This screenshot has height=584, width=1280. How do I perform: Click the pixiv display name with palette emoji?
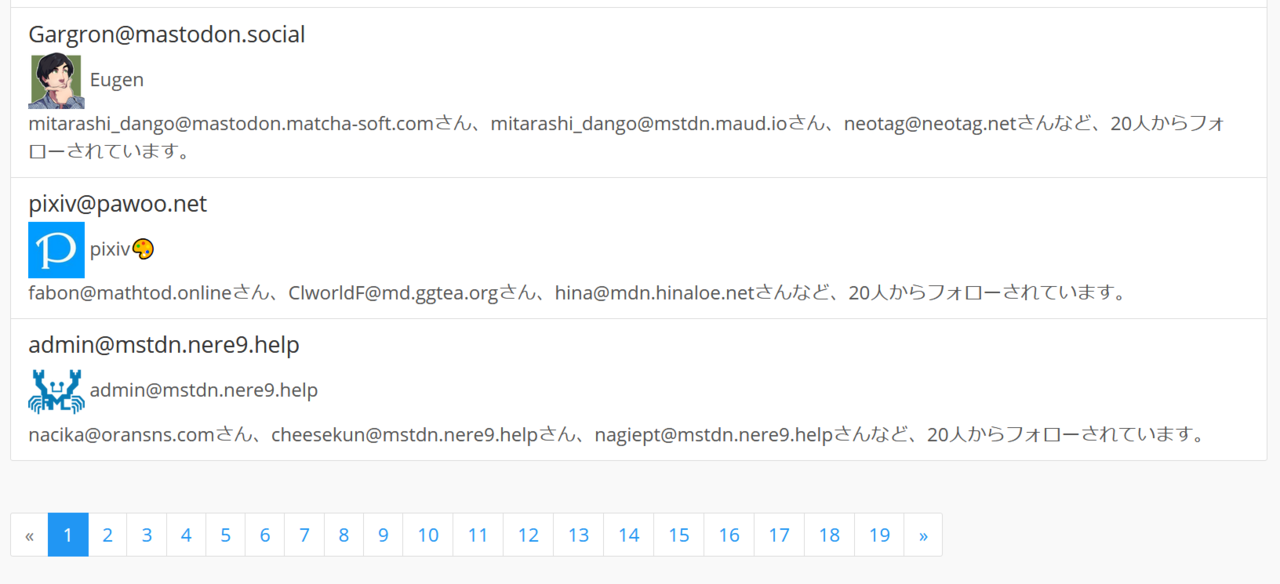click(x=122, y=250)
